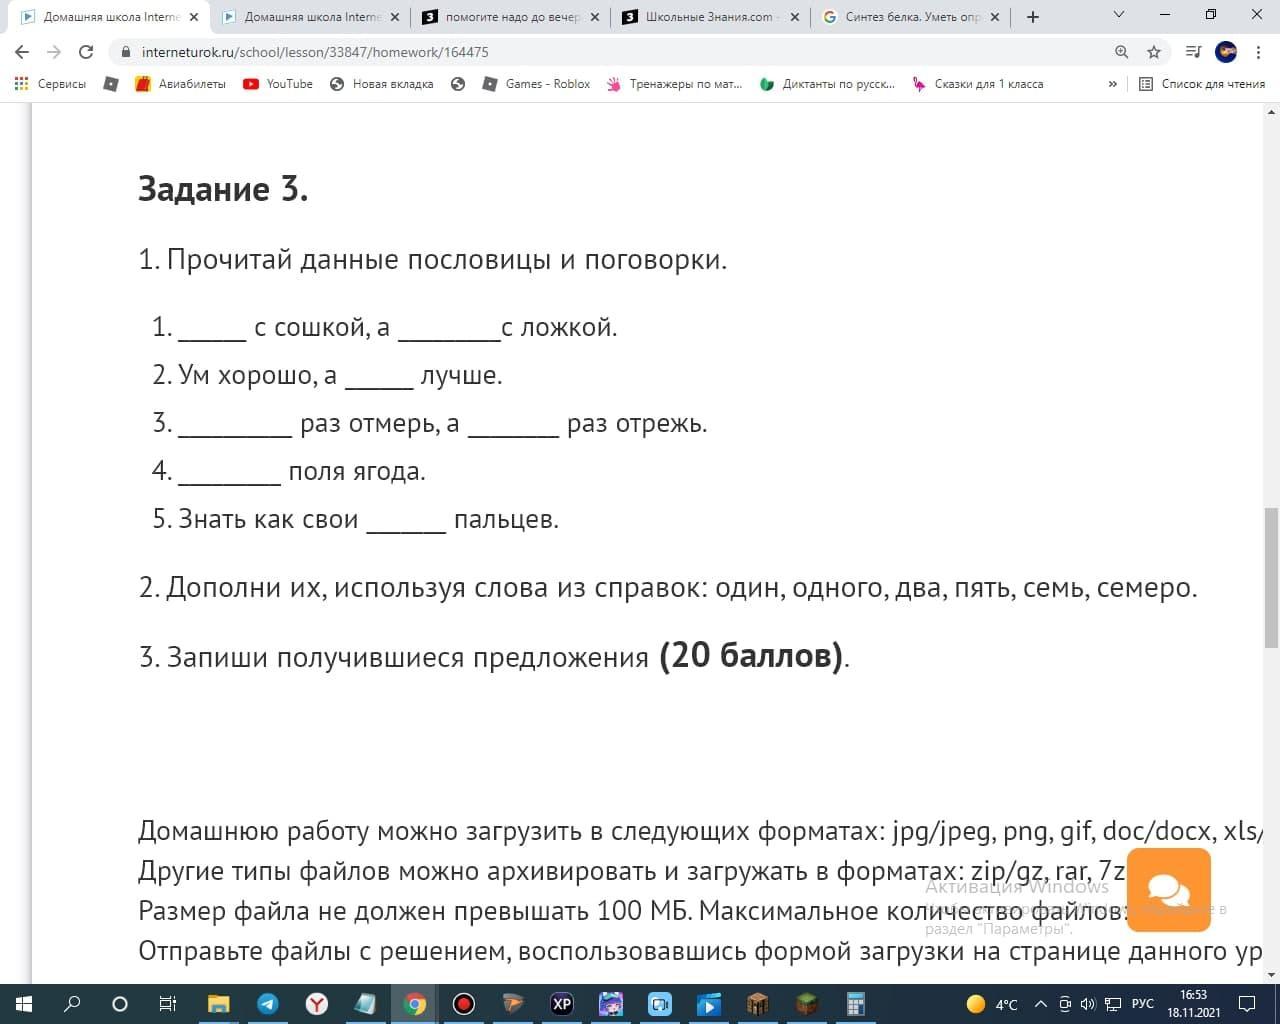
Task: Open the Roblox icon bookmark next to Сервисы
Action: 112,84
